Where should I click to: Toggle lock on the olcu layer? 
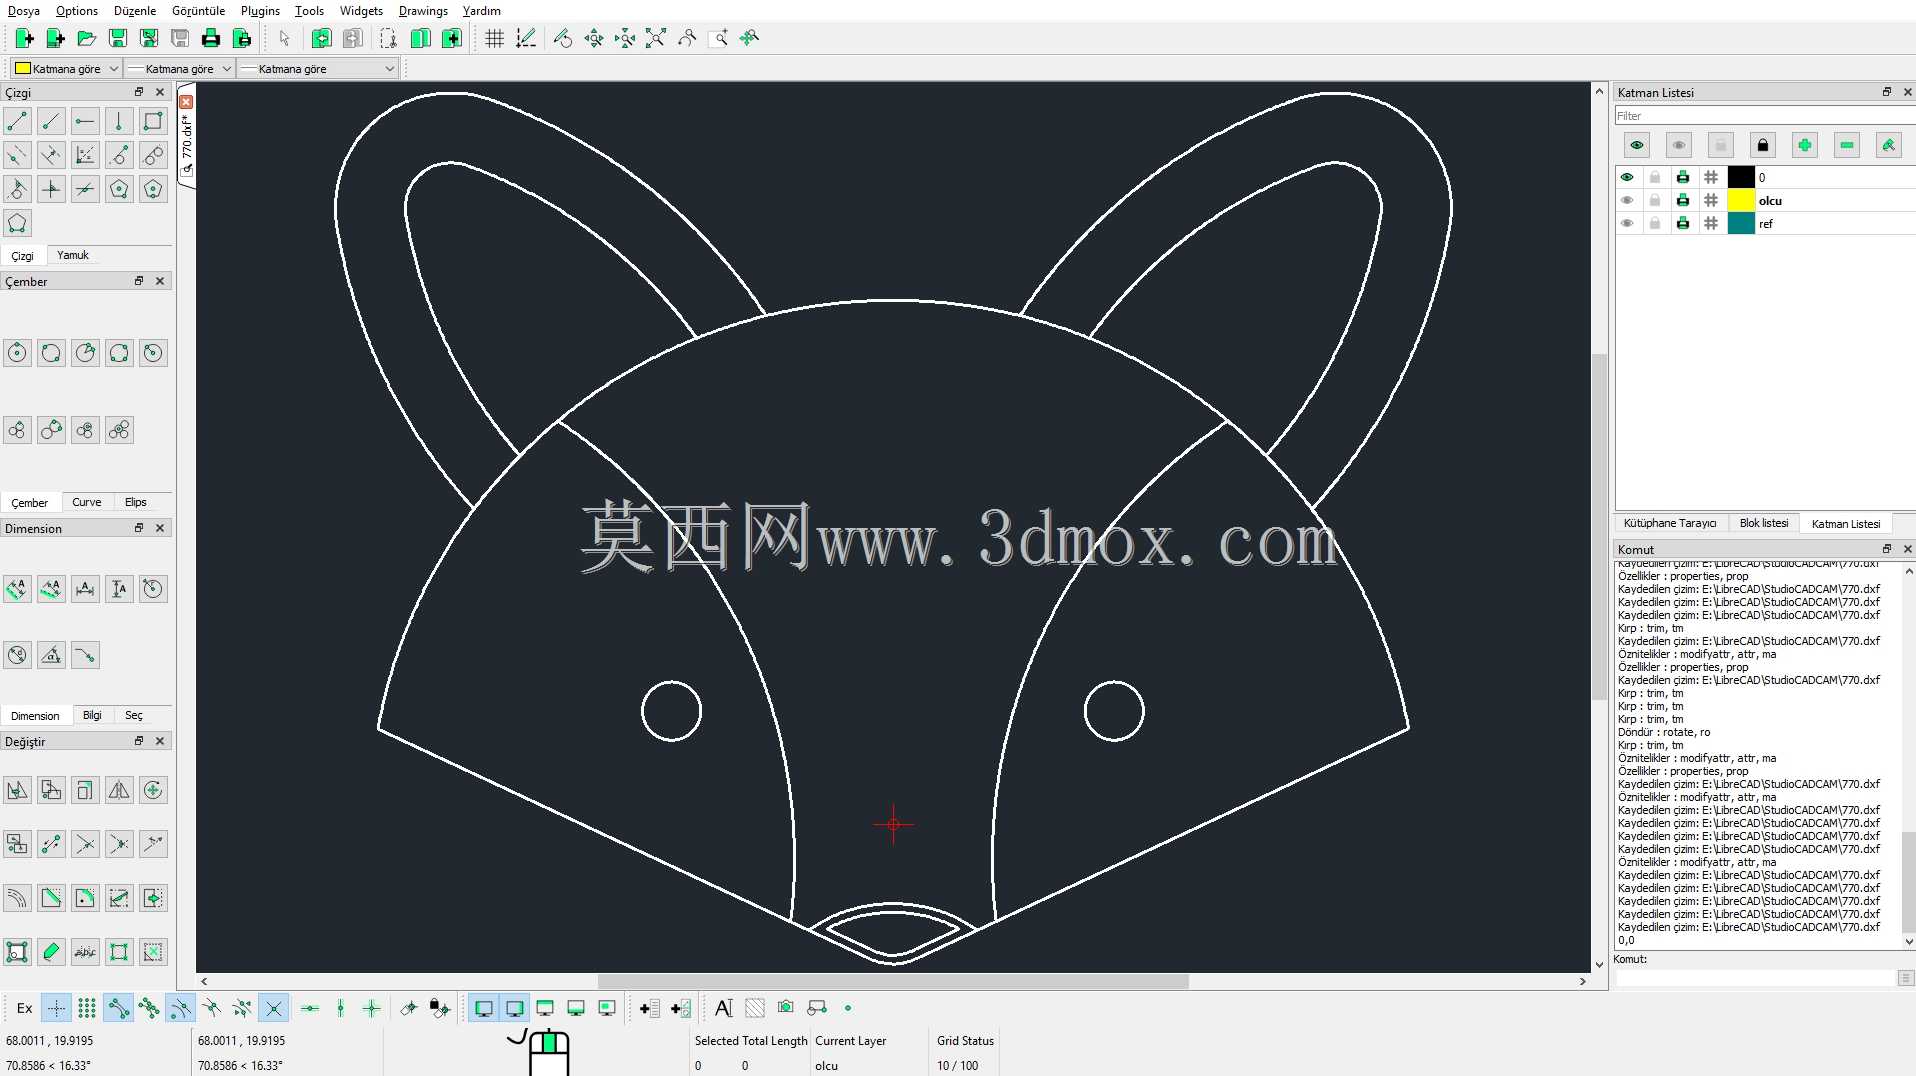tap(1655, 200)
